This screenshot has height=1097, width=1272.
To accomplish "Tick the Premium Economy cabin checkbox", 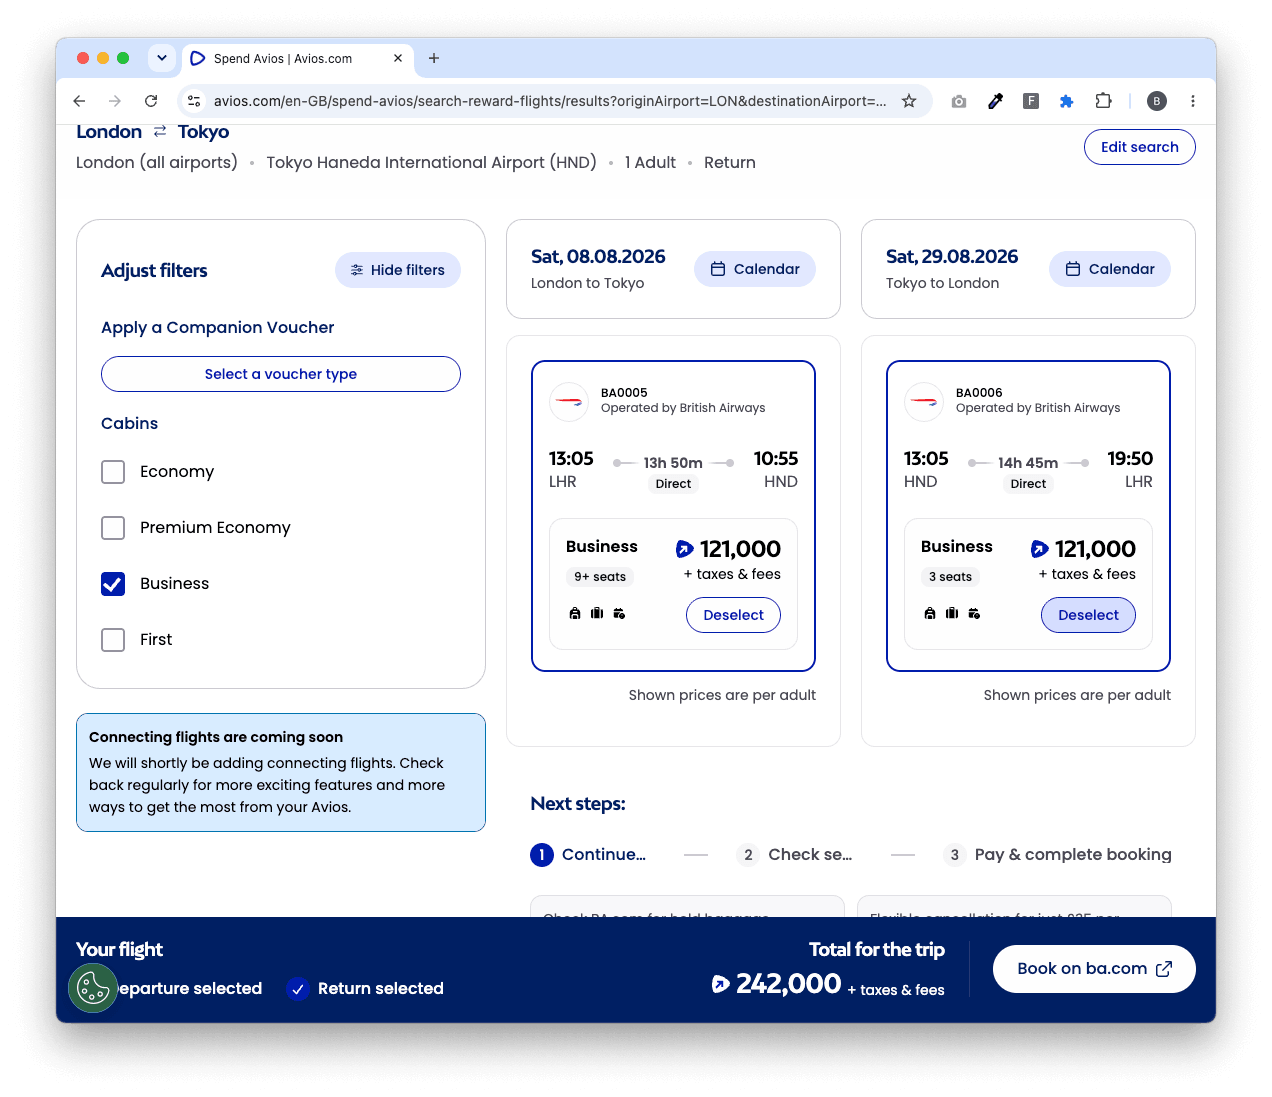I will point(113,528).
